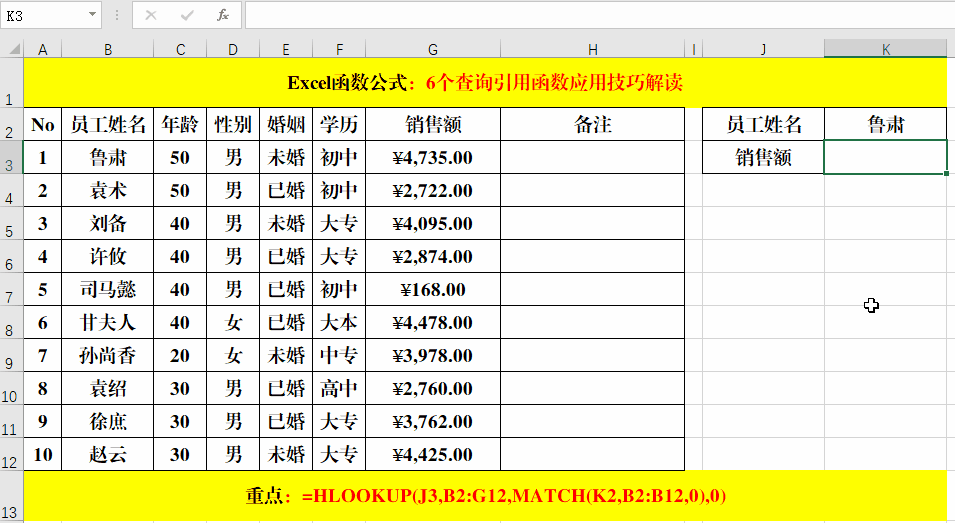Select column H header
955x523 pixels.
[x=593, y=49]
